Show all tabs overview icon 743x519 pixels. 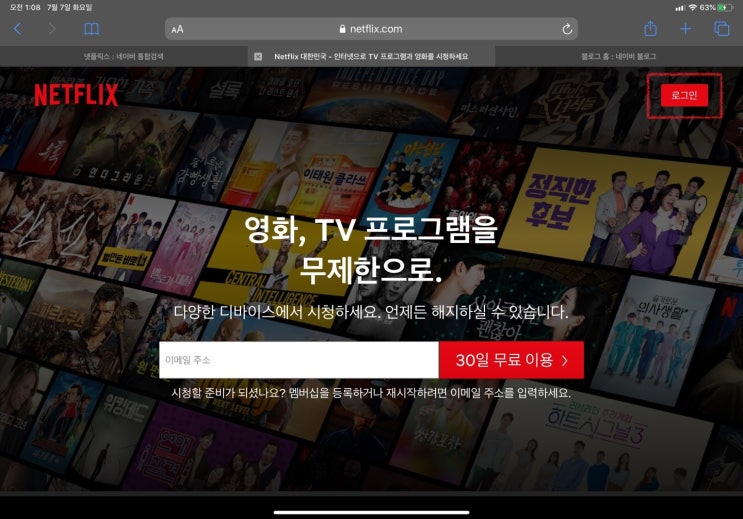pyautogui.click(x=722, y=29)
